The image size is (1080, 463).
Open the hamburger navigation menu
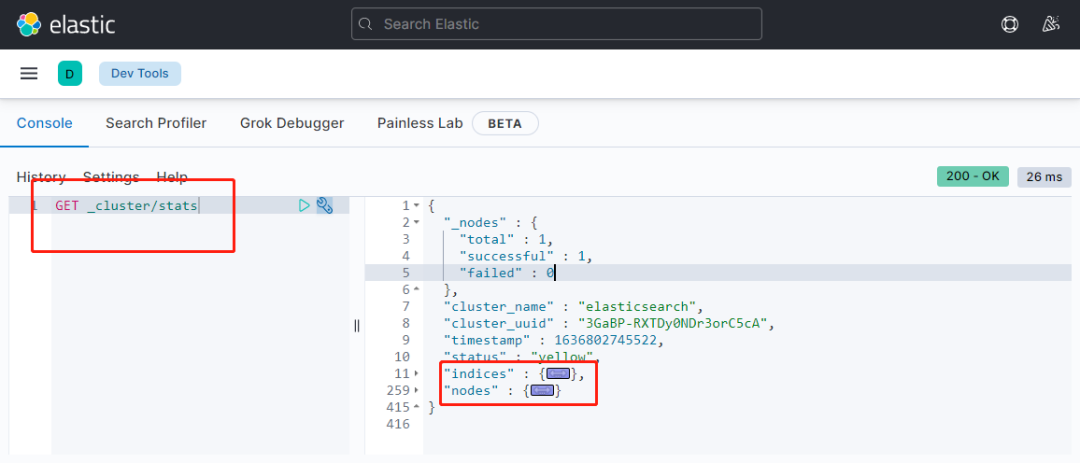[29, 74]
